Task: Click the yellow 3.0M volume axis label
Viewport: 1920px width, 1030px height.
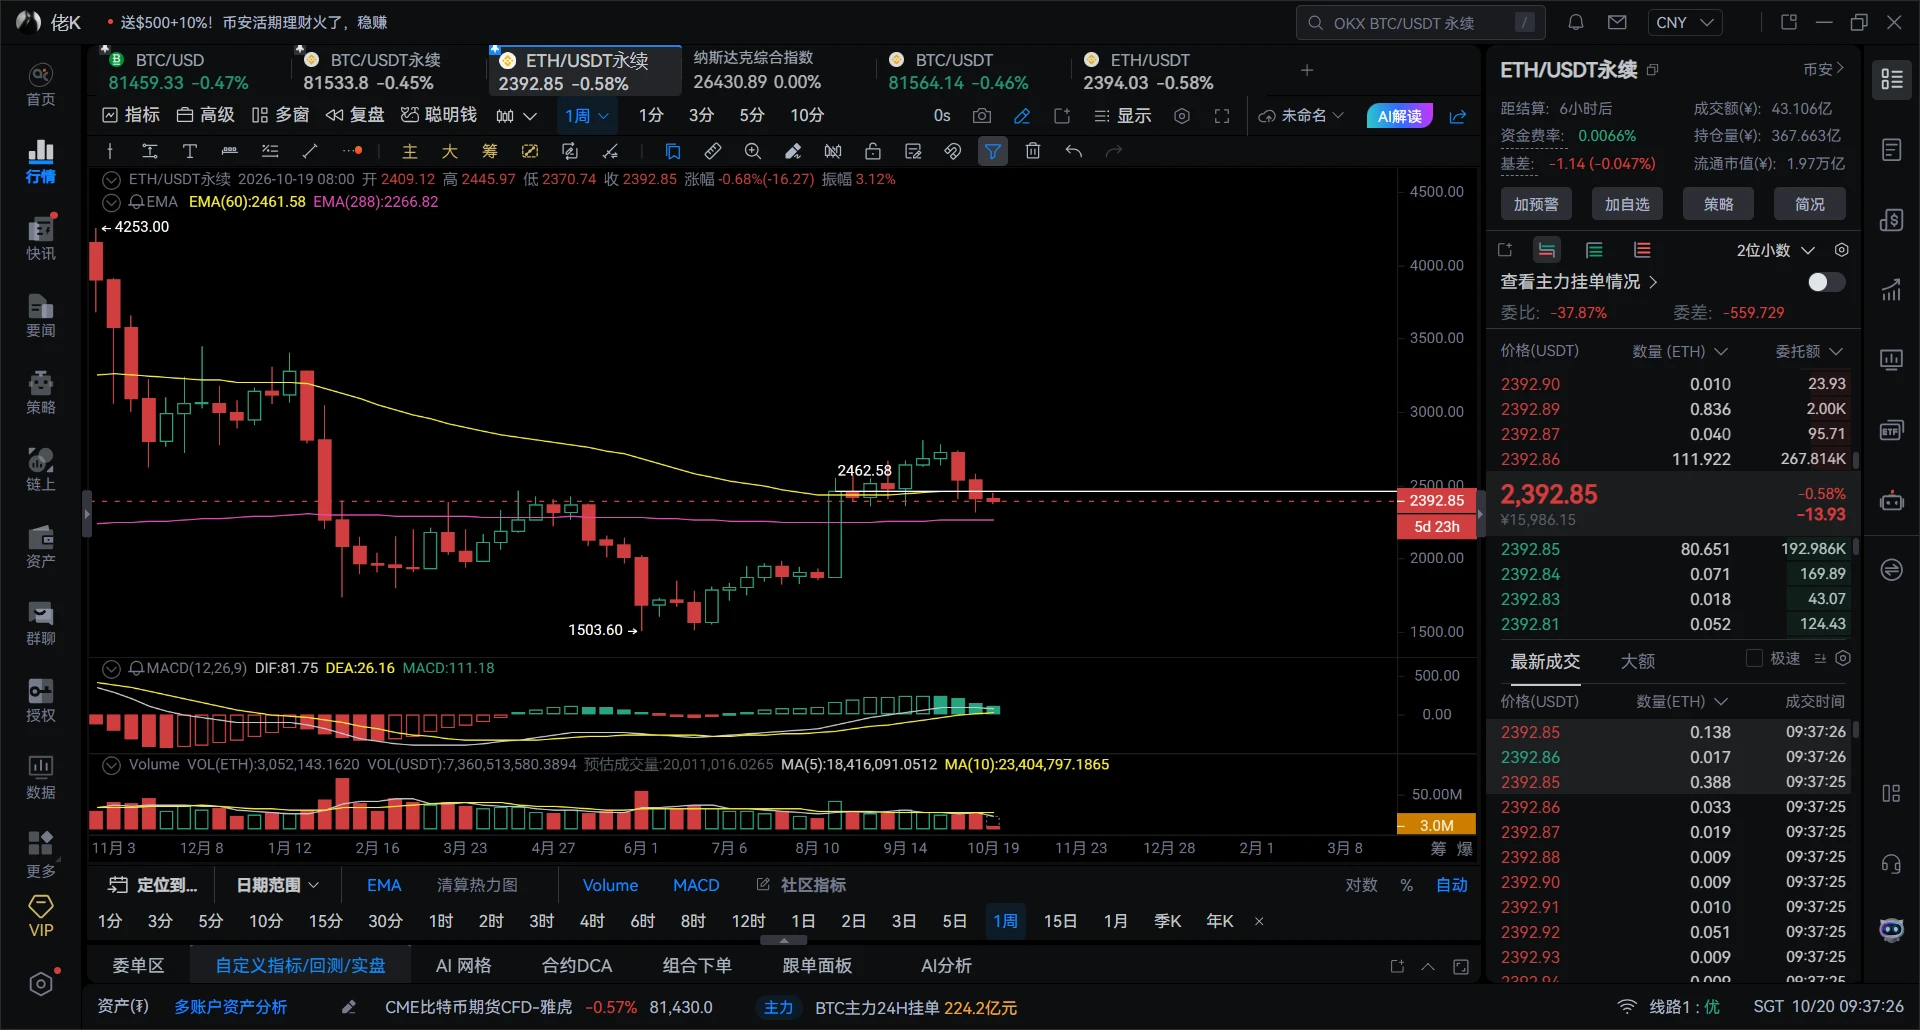Action: (1436, 825)
